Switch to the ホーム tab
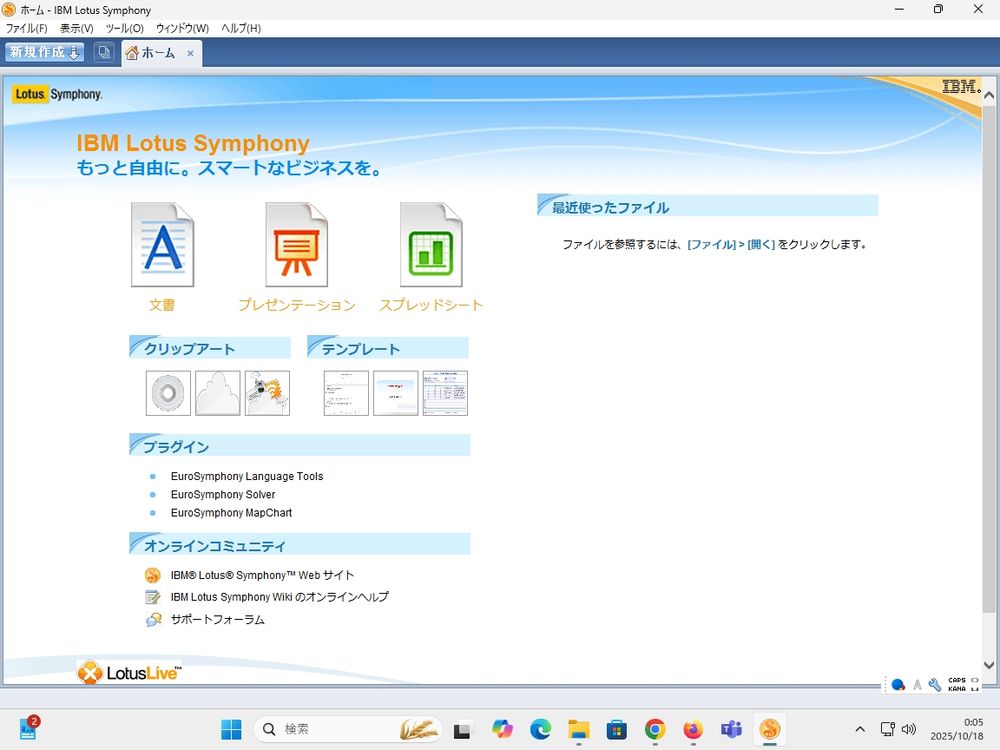Viewport: 1000px width, 750px height. click(x=158, y=53)
